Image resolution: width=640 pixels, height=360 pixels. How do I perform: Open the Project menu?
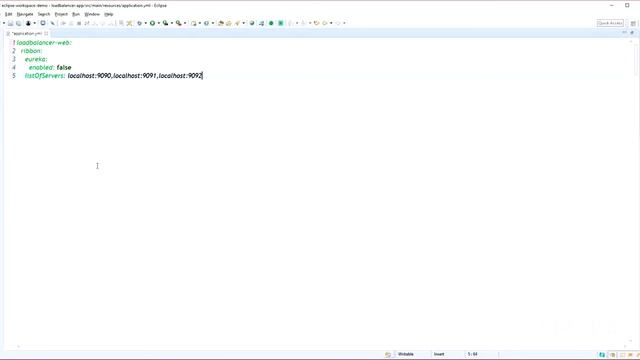(61, 14)
